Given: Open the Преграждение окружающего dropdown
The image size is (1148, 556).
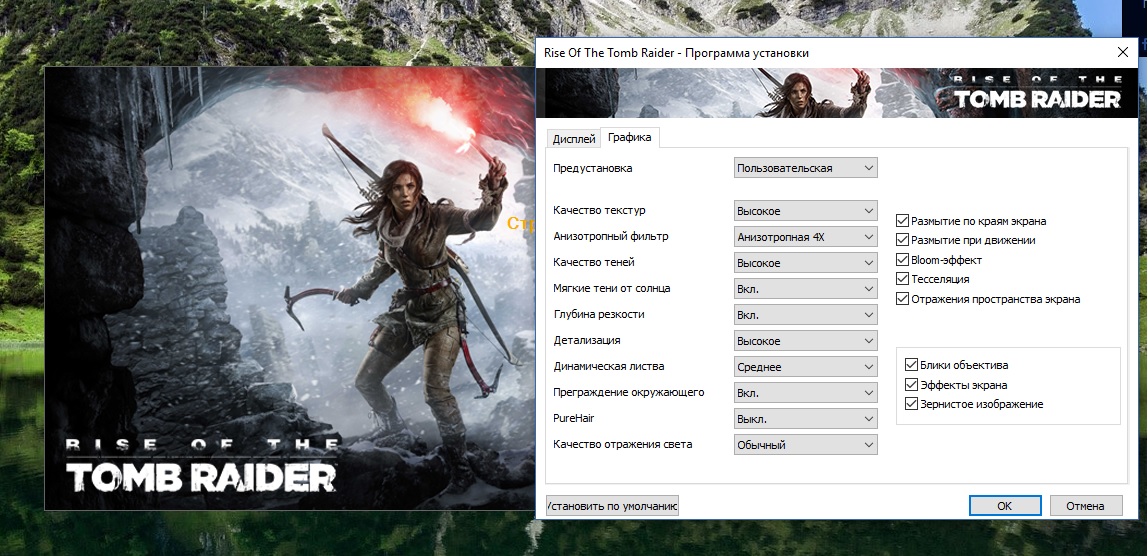Looking at the screenshot, I should (805, 393).
